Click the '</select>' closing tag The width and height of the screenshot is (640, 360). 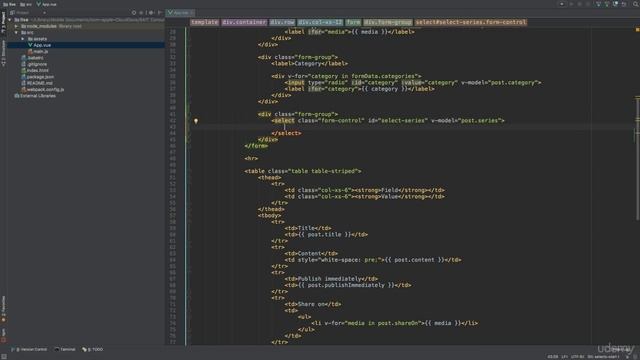click(x=286, y=133)
